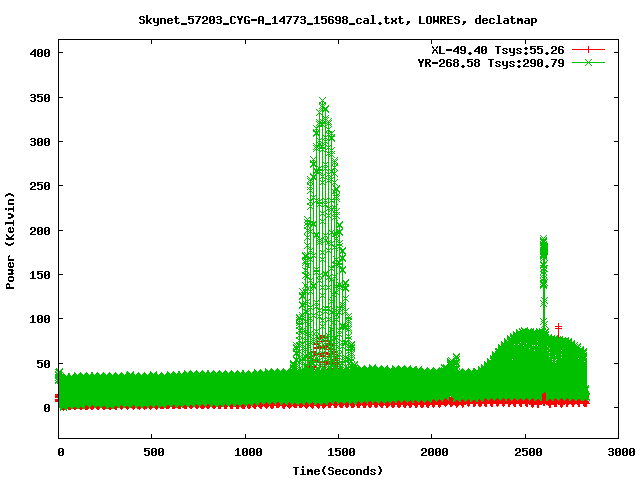This screenshot has height=480, width=640.
Task: Click the 50 tick label on the power axis
Action: tap(44, 364)
